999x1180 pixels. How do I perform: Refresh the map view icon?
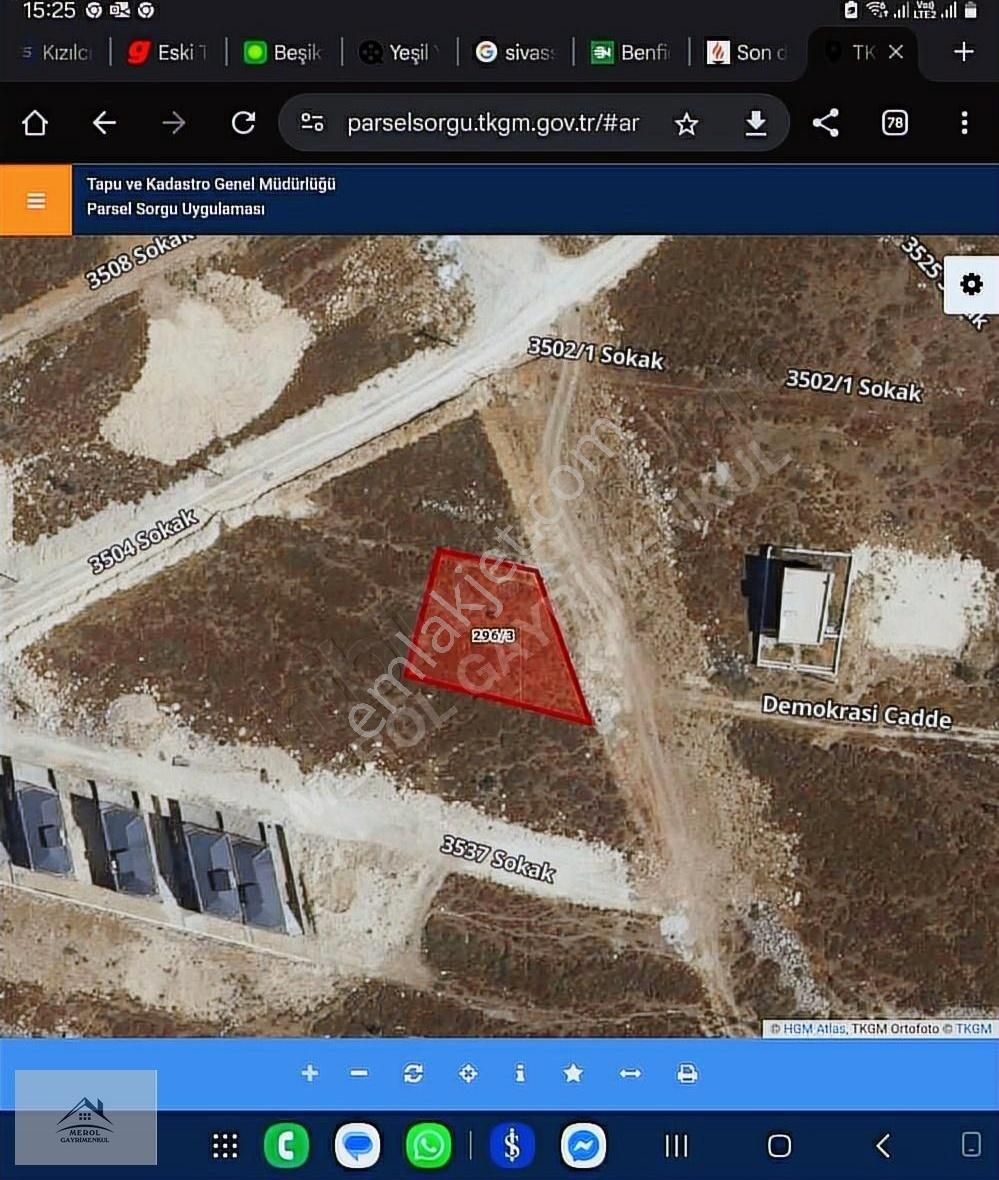tap(413, 1073)
